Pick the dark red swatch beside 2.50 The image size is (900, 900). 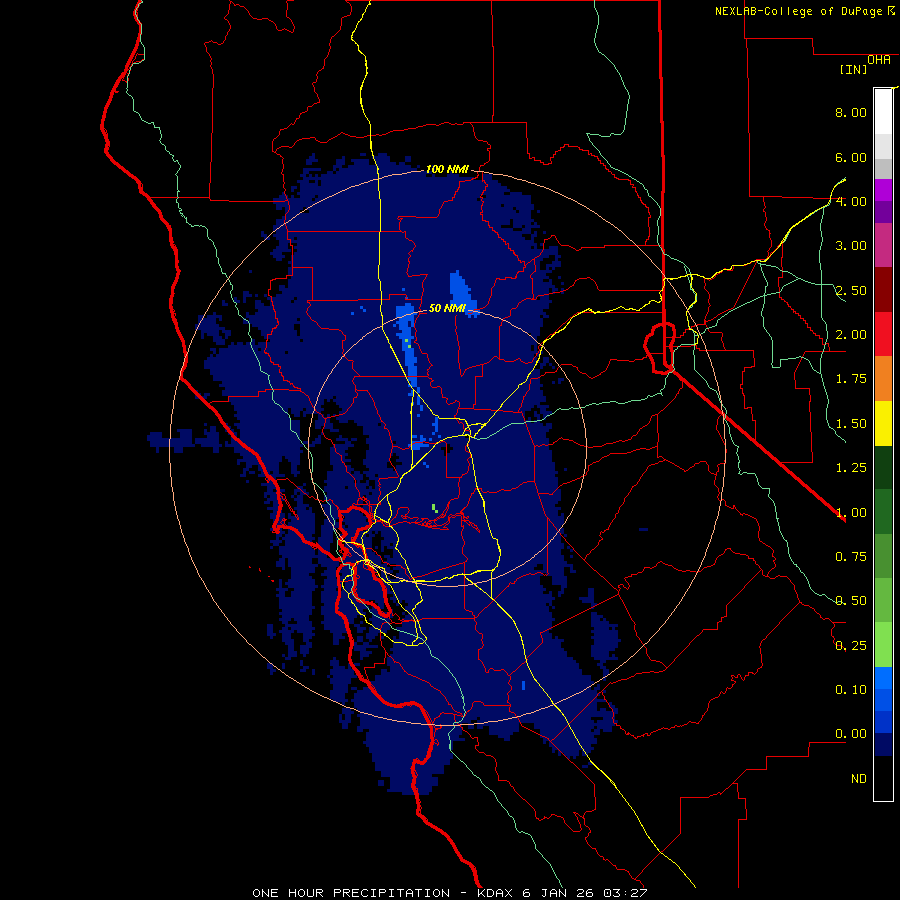point(883,290)
